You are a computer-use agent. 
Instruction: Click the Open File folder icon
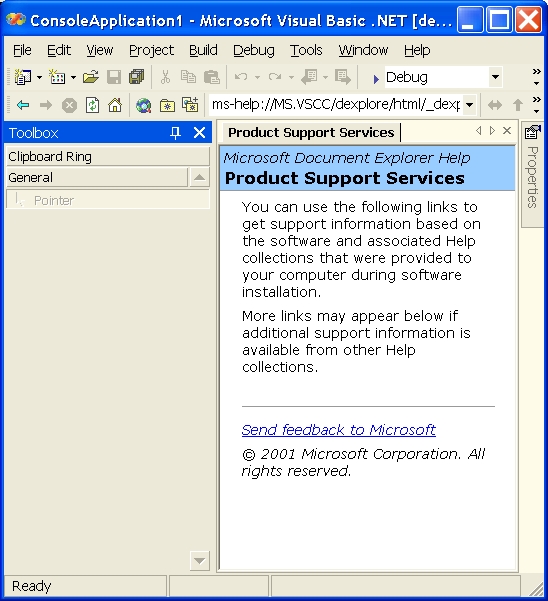coord(90,77)
